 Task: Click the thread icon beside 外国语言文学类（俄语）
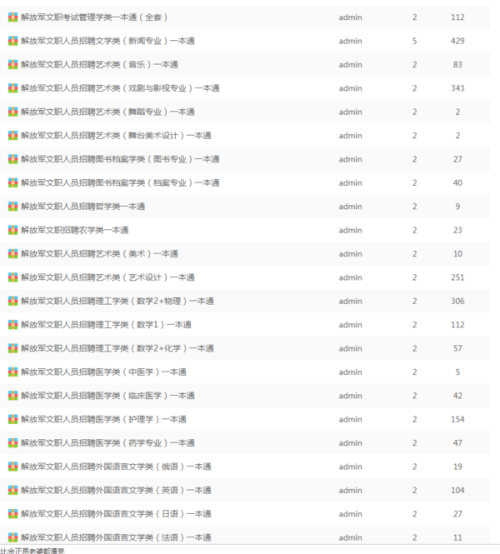point(13,466)
